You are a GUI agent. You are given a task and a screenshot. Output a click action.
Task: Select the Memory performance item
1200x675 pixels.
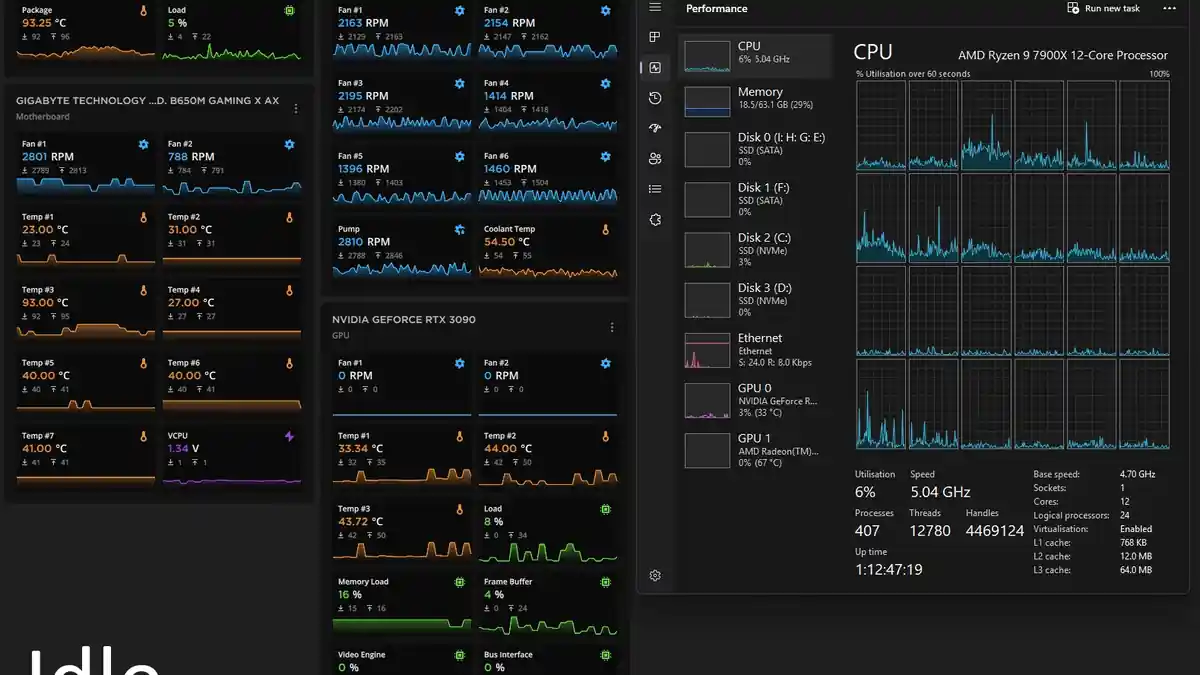[x=756, y=98]
